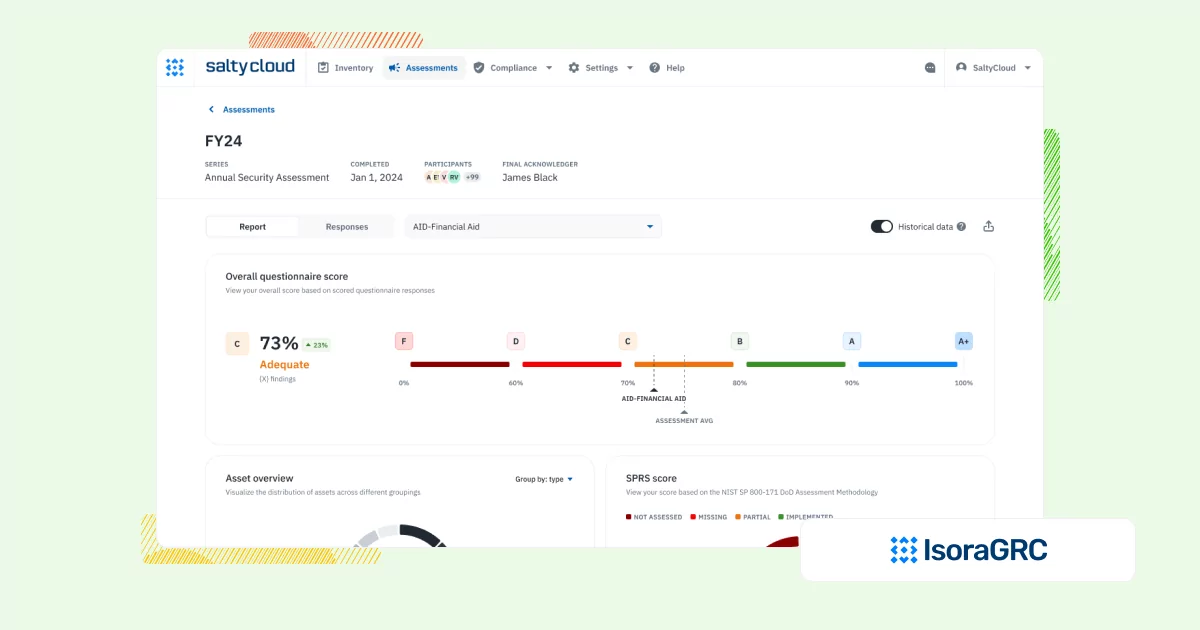Viewport: 1200px width, 630px height.
Task: Click the +99 participants badge
Action: (x=472, y=177)
